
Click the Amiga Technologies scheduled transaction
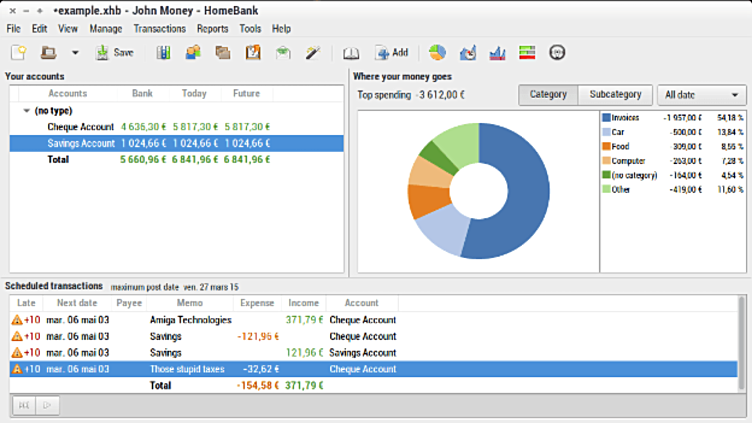pos(190,320)
